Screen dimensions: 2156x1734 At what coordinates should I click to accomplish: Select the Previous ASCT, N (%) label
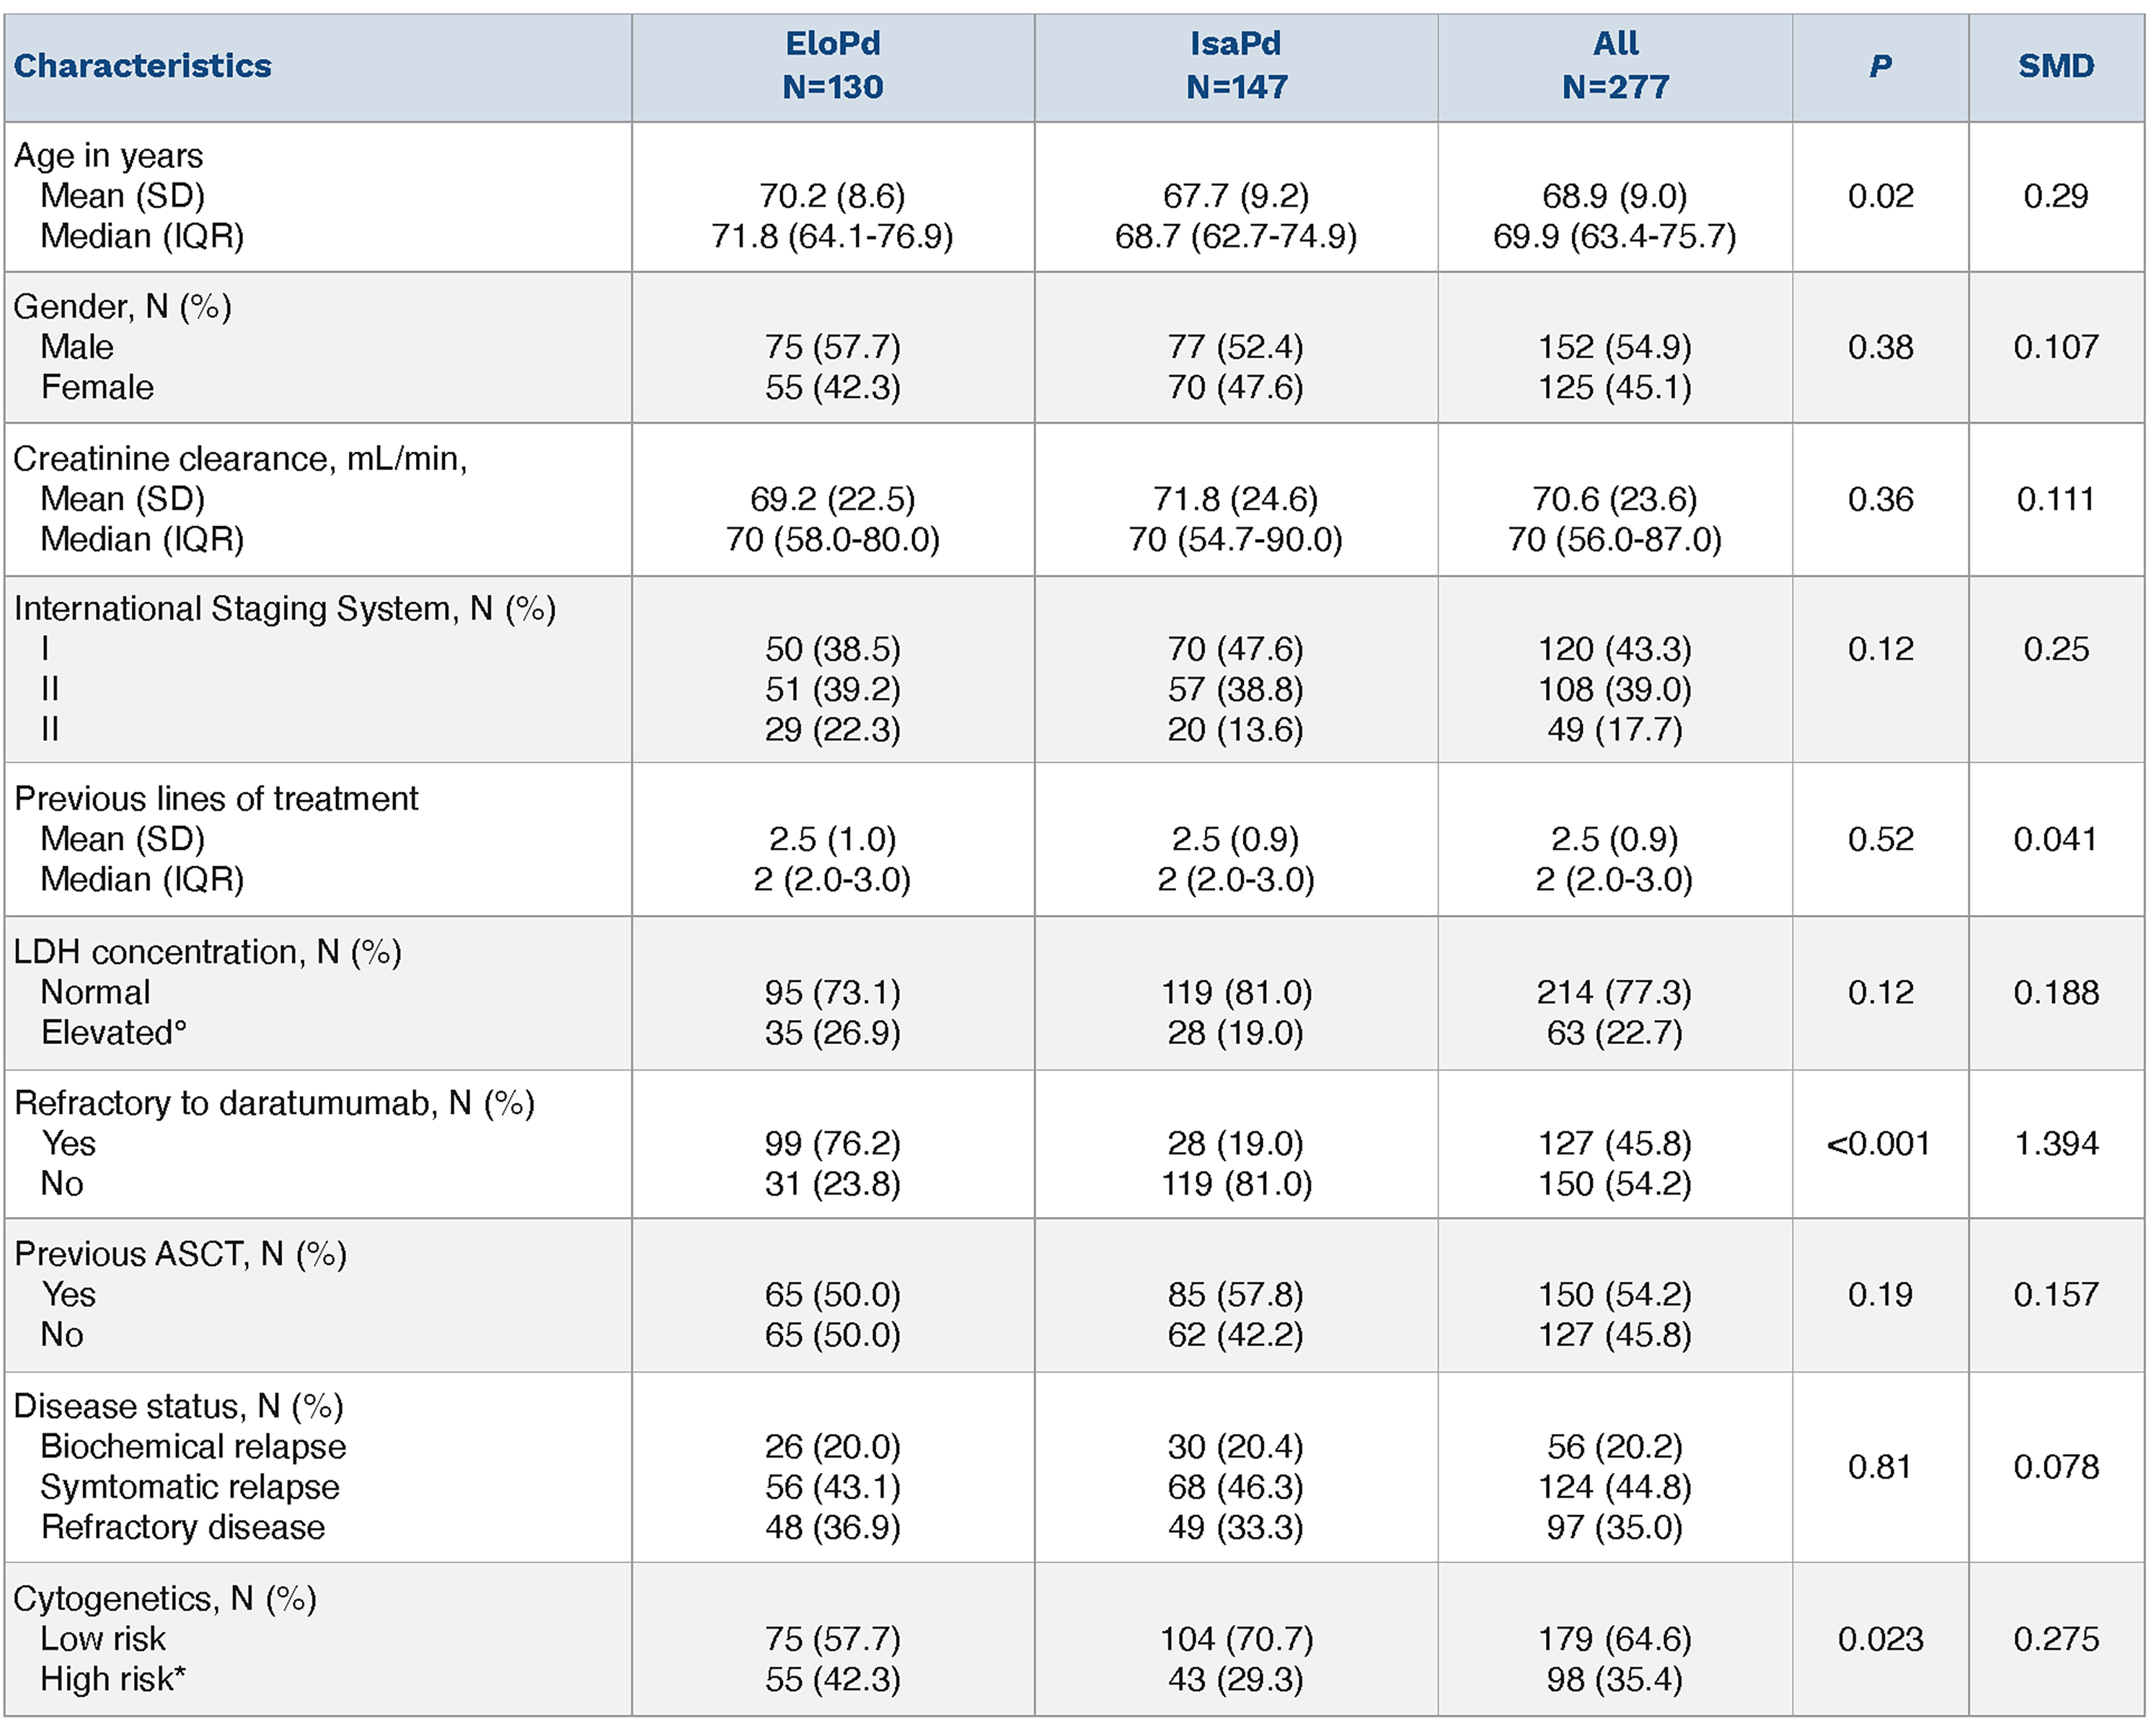(x=180, y=1253)
